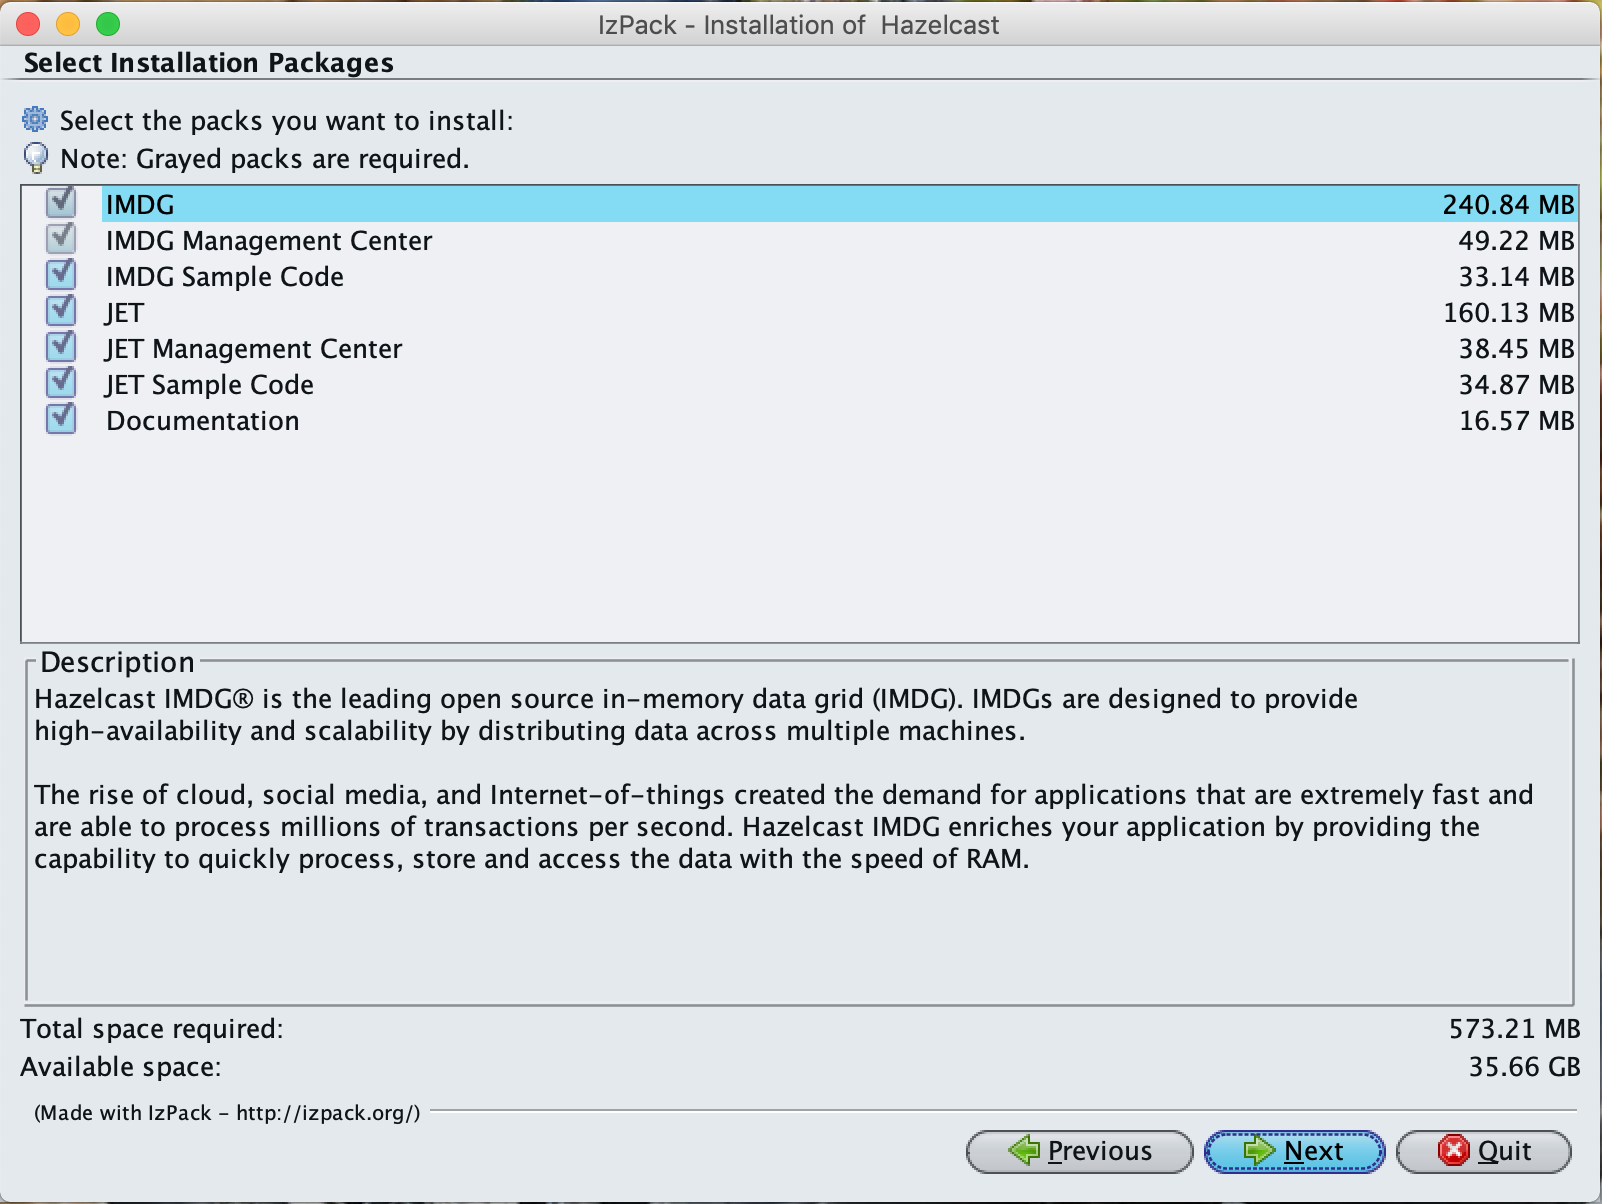Click the Total space required label
This screenshot has width=1602, height=1204.
click(x=152, y=1030)
